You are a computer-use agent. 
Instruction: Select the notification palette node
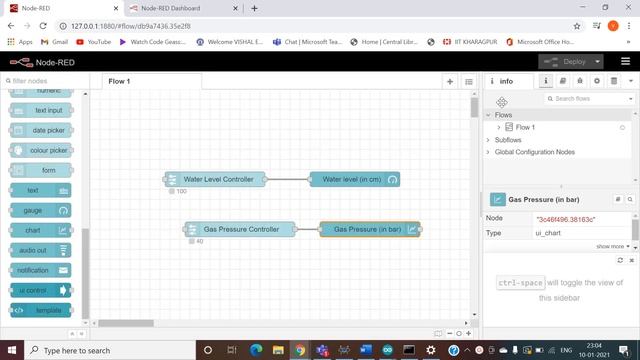point(41,270)
